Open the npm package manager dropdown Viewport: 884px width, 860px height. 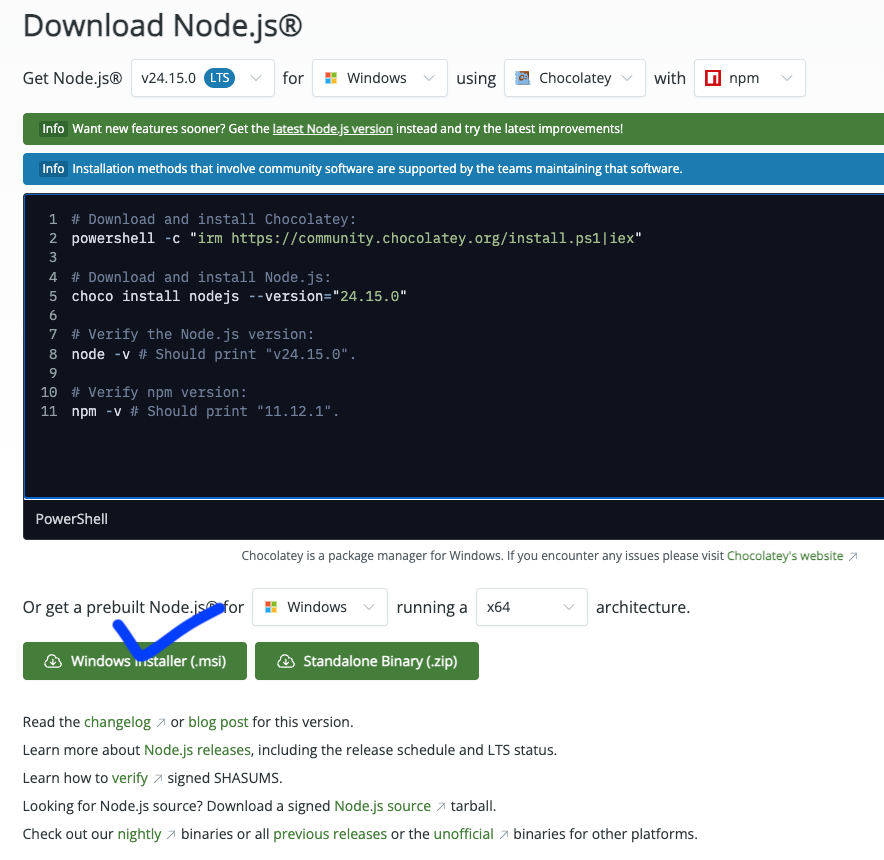[x=749, y=78]
